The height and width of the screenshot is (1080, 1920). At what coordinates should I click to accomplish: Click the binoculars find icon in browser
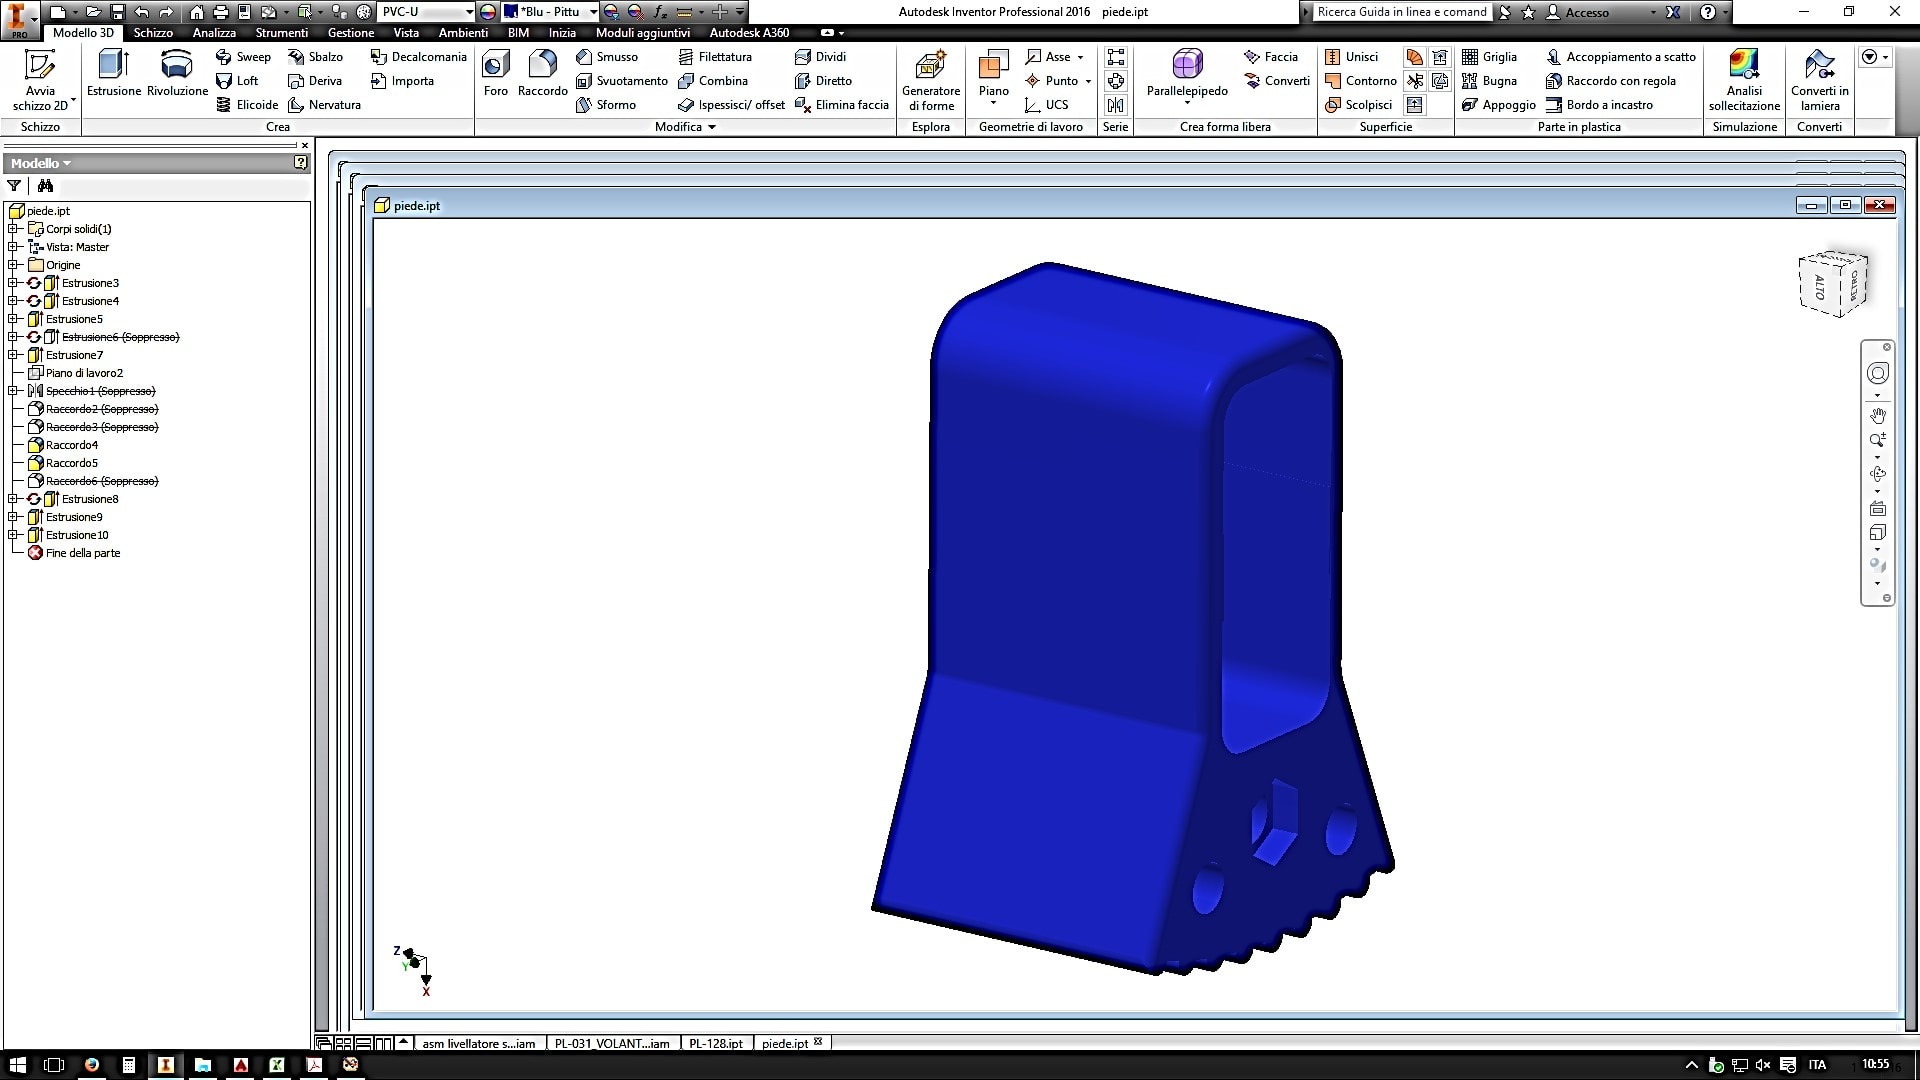pos(45,186)
